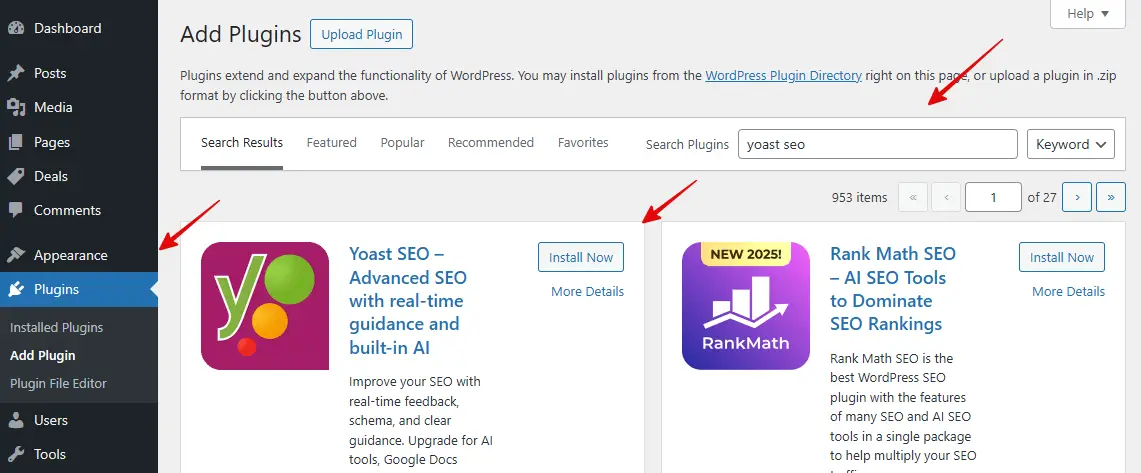
Task: Click the Upload Plugin button
Action: coord(362,34)
